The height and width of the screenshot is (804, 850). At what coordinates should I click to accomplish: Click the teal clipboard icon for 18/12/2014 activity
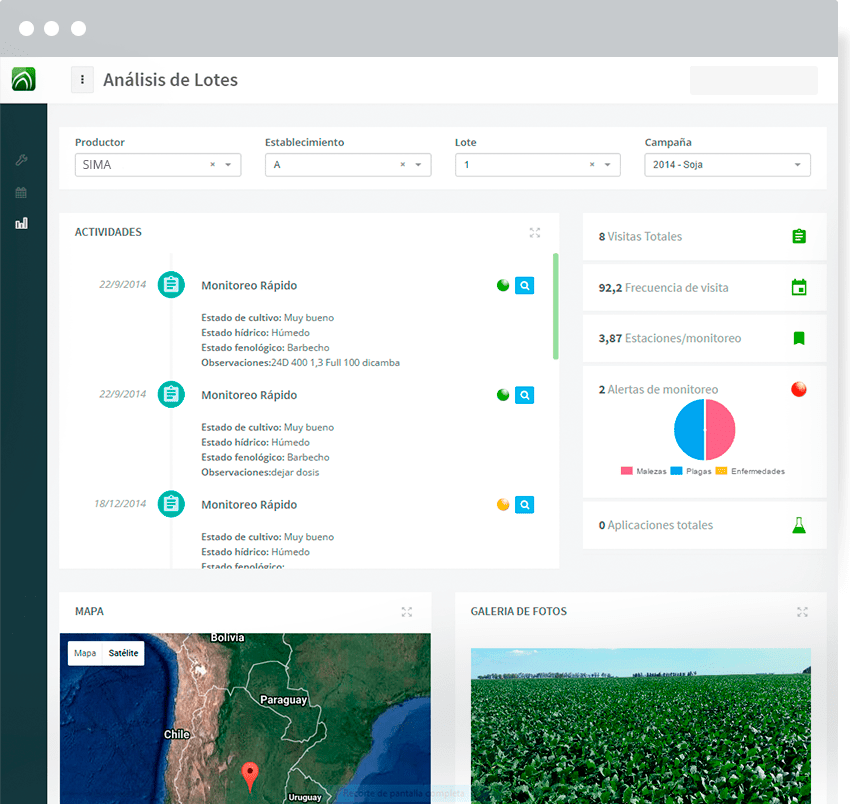click(171, 504)
